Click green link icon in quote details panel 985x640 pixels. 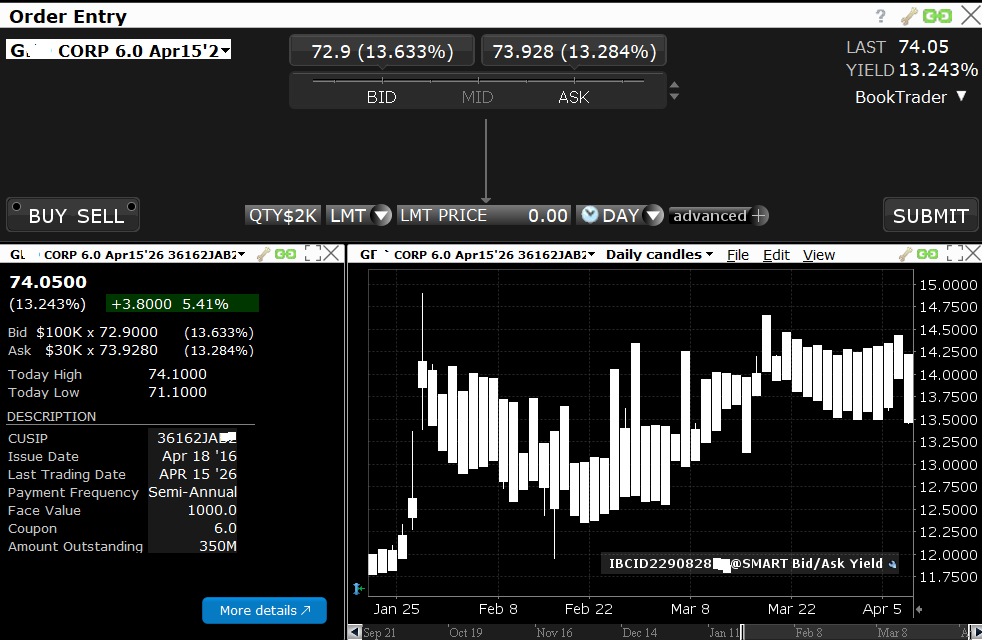pyautogui.click(x=286, y=254)
